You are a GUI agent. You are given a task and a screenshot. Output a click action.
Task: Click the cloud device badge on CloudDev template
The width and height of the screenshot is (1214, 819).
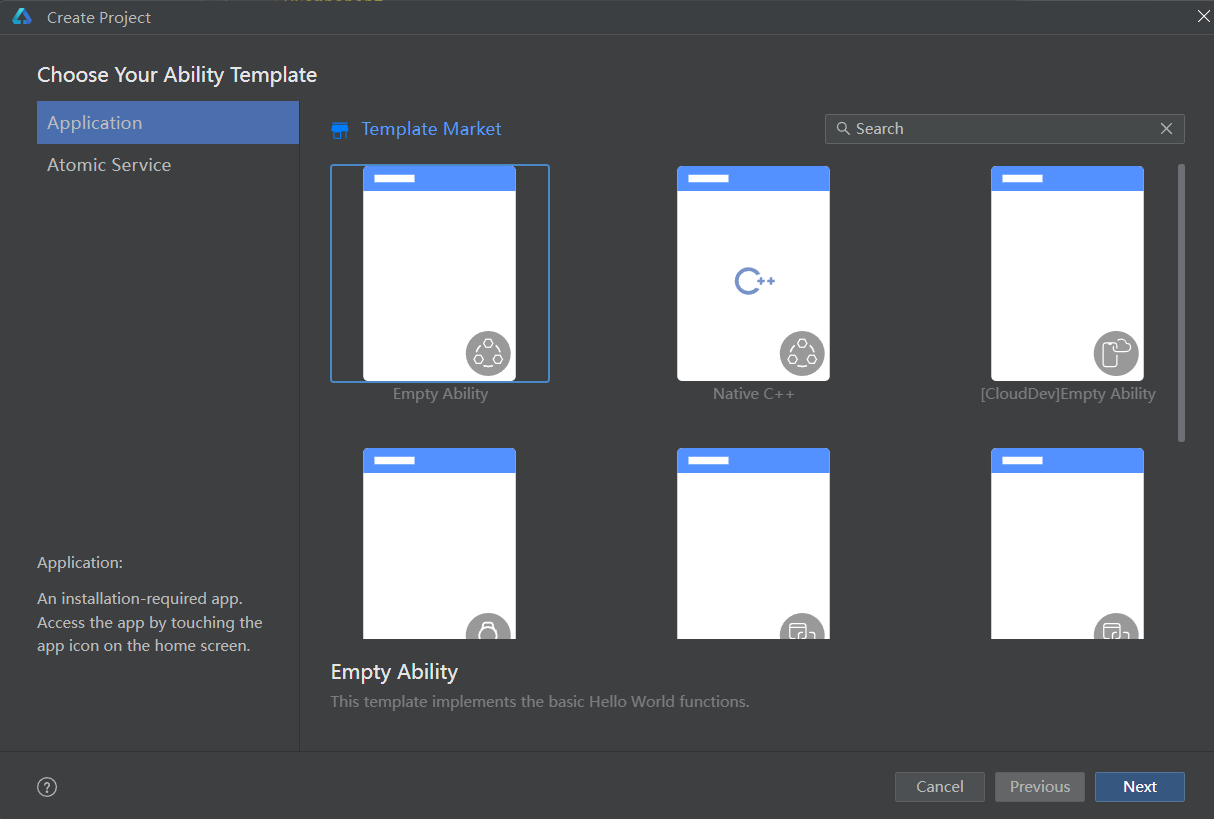click(1116, 354)
